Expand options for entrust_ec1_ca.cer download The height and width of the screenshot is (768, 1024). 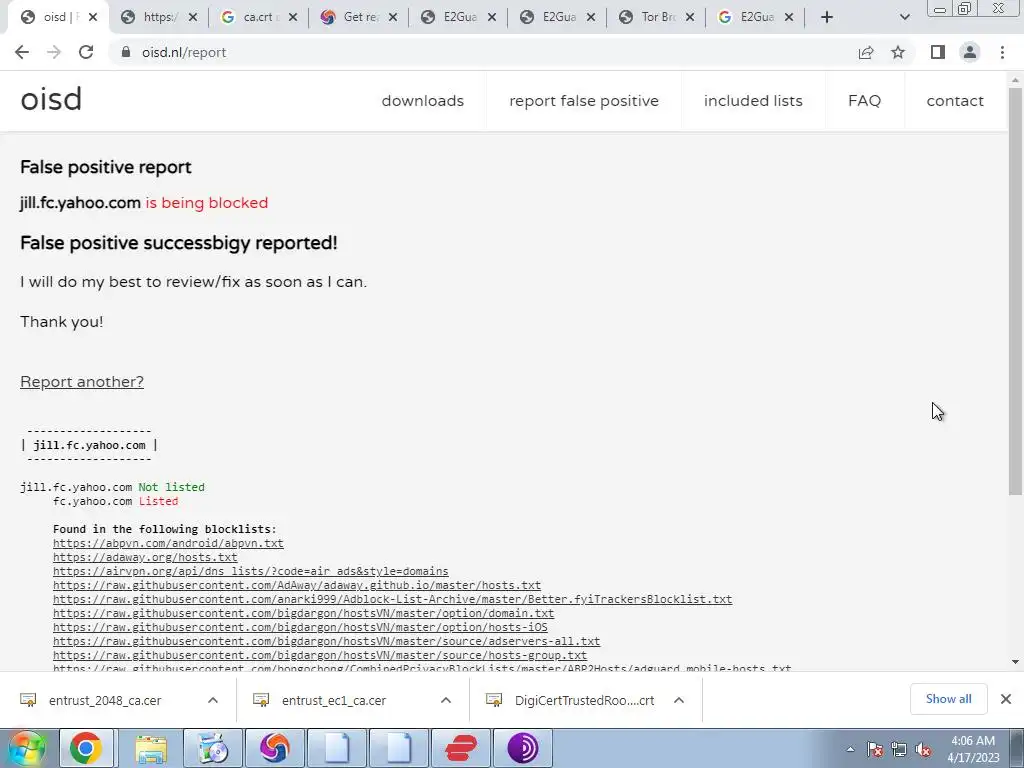point(446,700)
